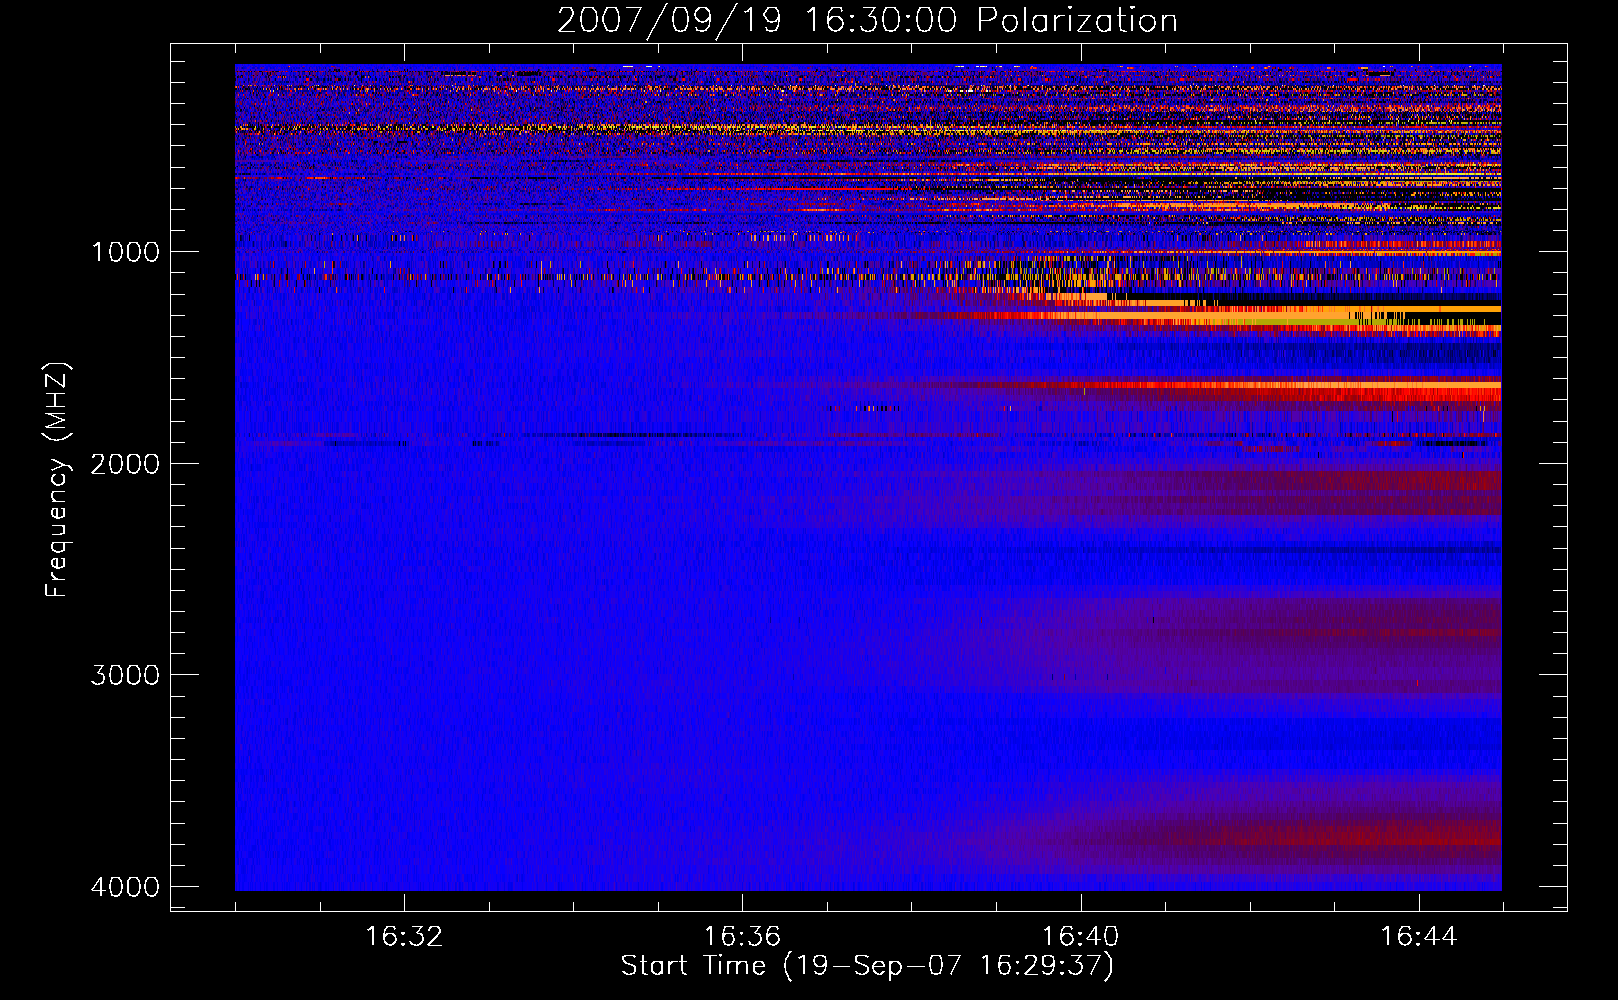This screenshot has width=1618, height=1000.
Task: Click the 16:32 time tick label
Action: pos(404,937)
